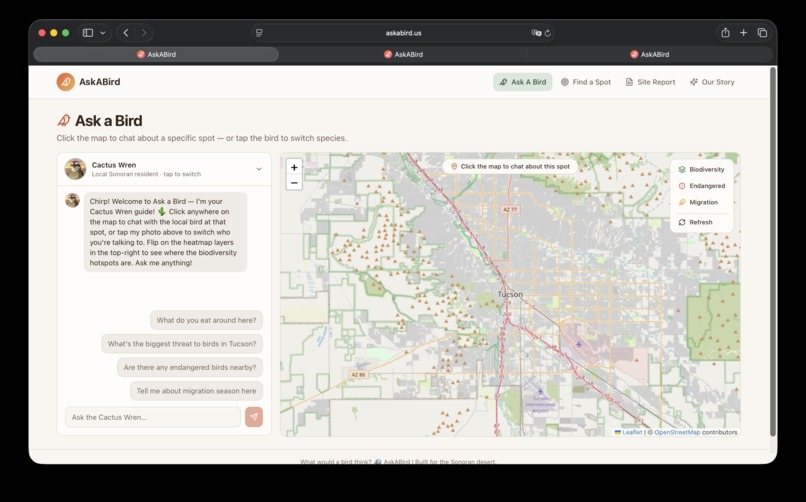Open the translate page icon
Viewport: 806px width, 502px height.
[536, 33]
